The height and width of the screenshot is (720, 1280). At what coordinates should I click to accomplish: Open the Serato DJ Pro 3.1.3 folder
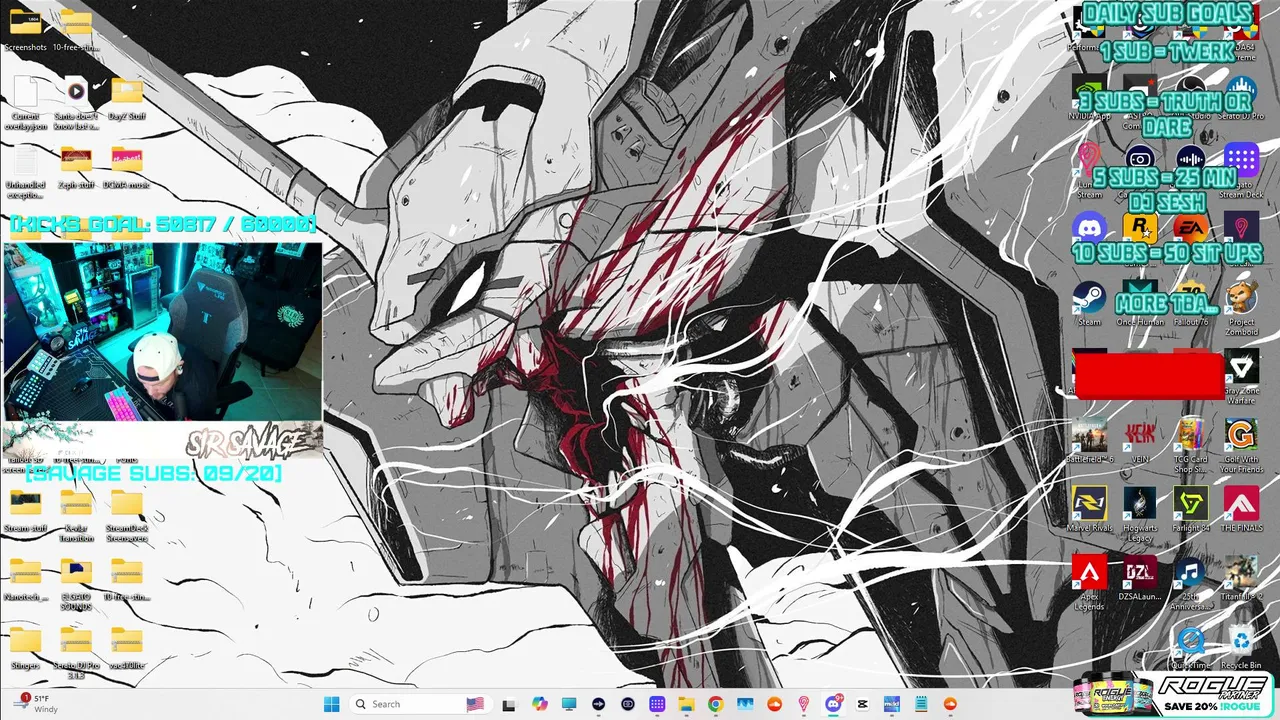(76, 653)
